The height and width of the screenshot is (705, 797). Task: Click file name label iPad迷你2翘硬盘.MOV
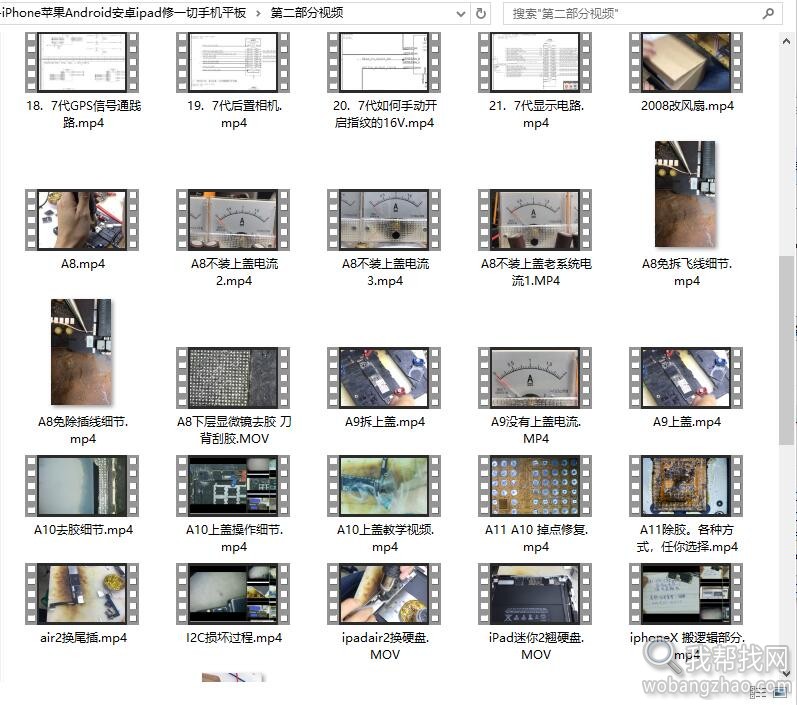point(536,646)
